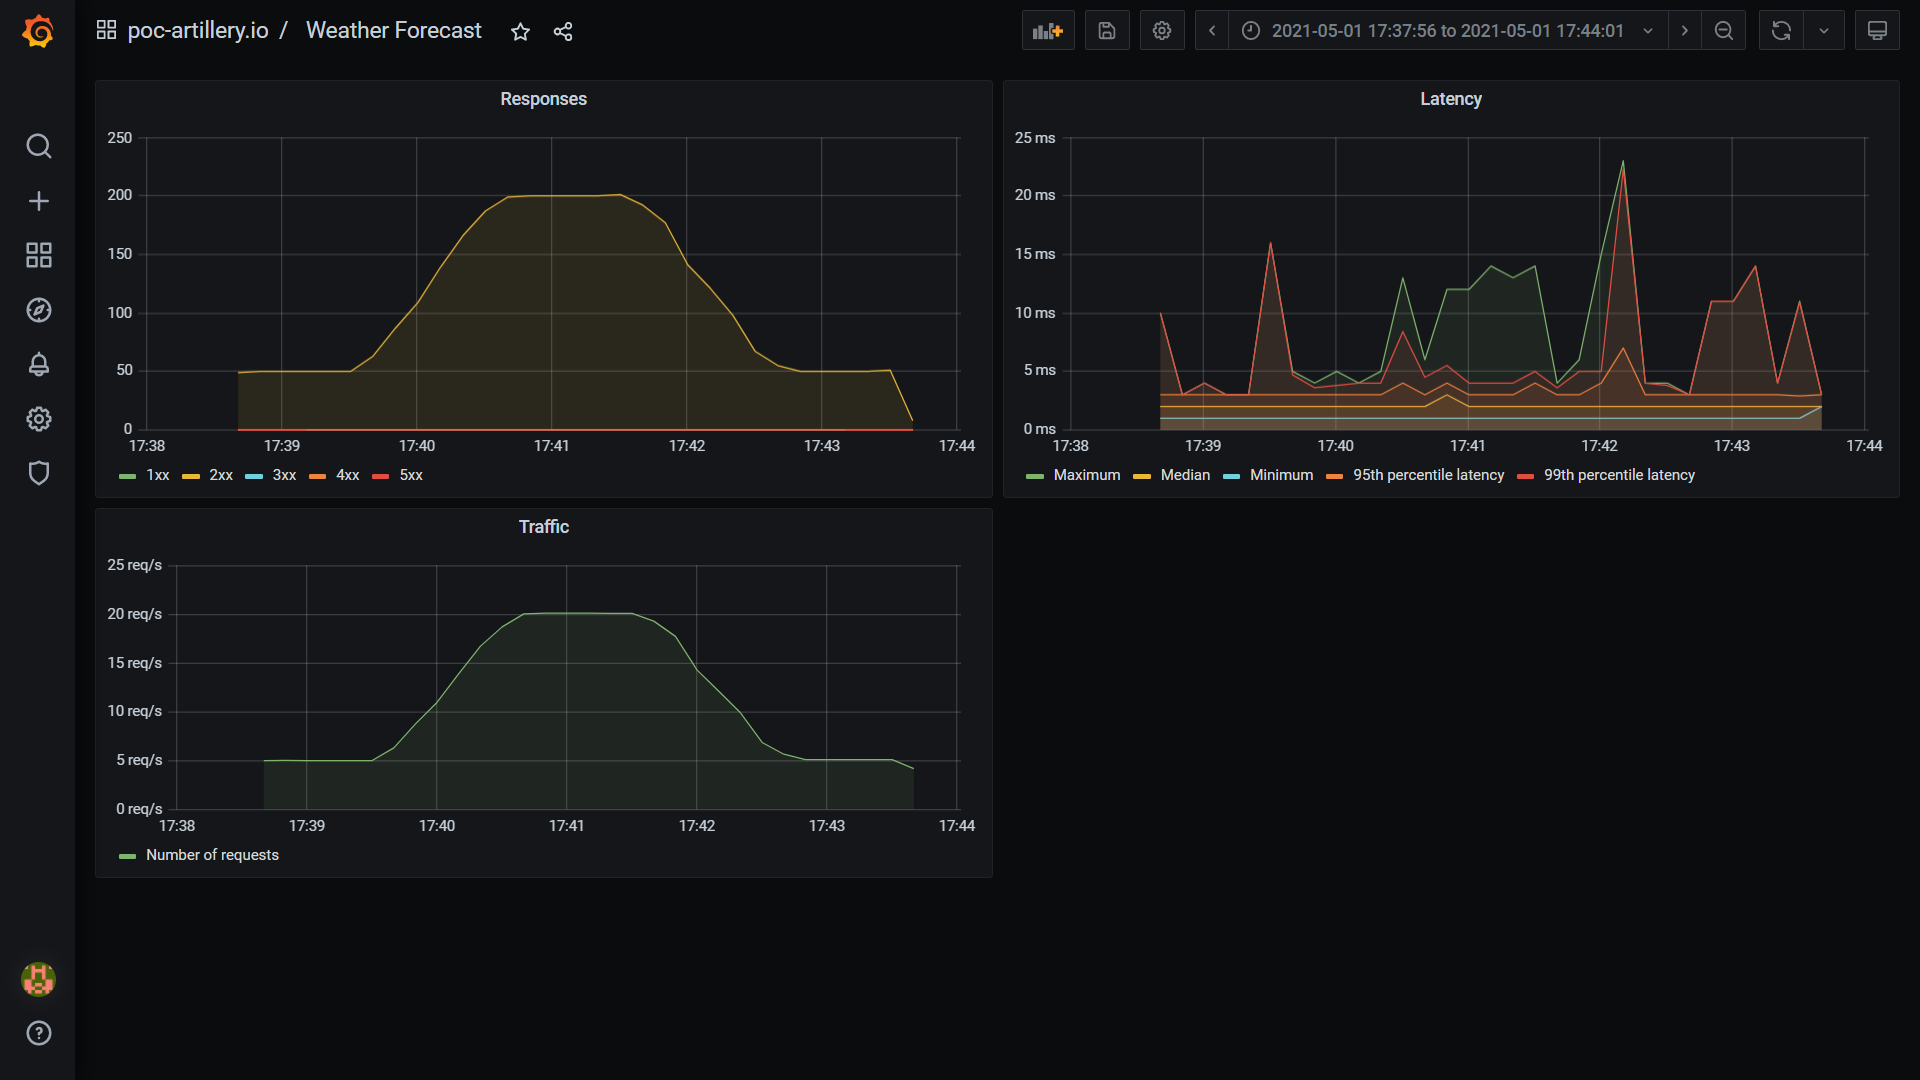Open the Responses panel title menu
This screenshot has width=1920, height=1080.
(543, 99)
